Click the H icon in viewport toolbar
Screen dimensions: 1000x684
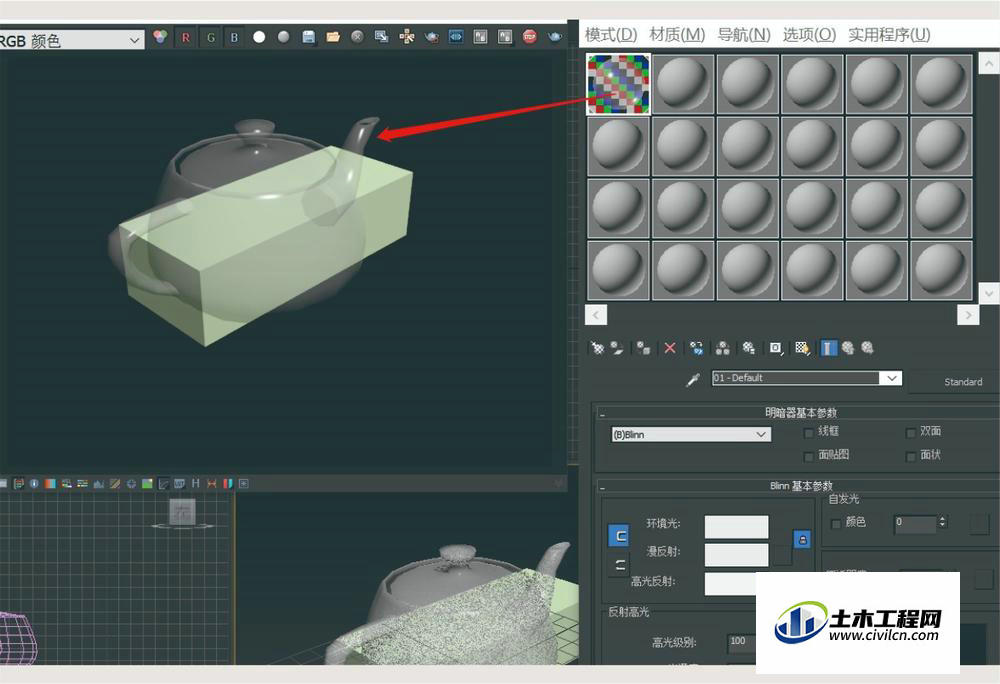195,483
